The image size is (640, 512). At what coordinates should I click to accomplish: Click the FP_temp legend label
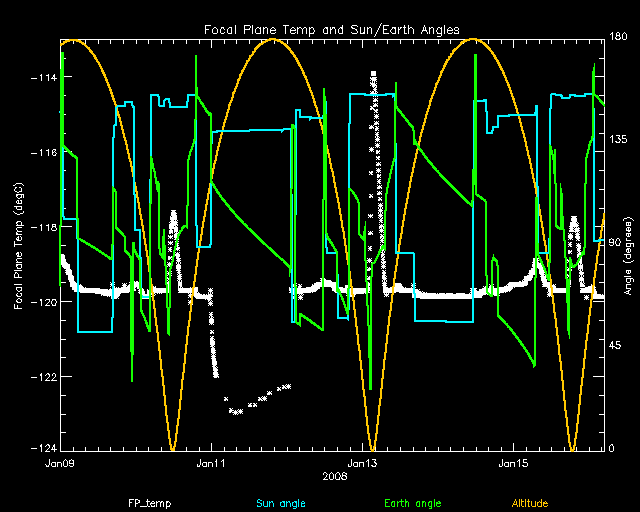tap(147, 503)
